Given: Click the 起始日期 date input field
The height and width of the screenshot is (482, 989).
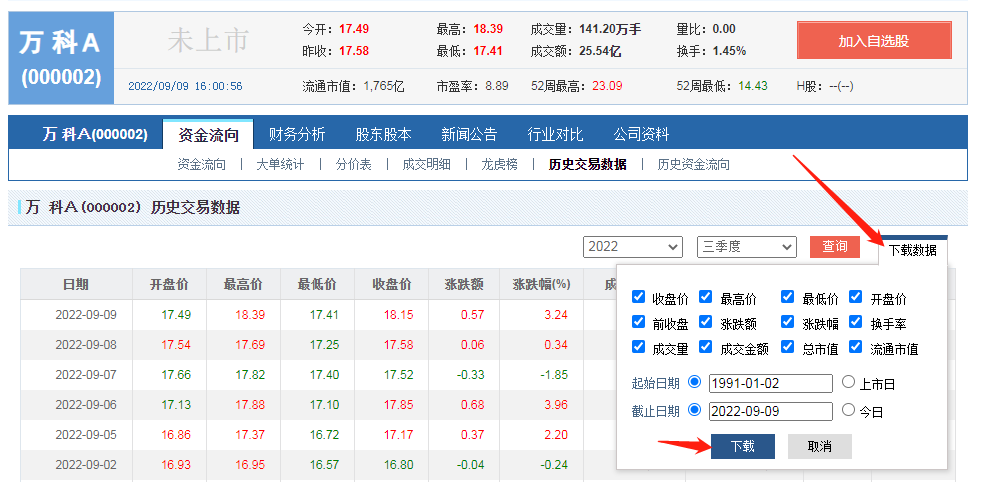Looking at the screenshot, I should pyautogui.click(x=770, y=383).
